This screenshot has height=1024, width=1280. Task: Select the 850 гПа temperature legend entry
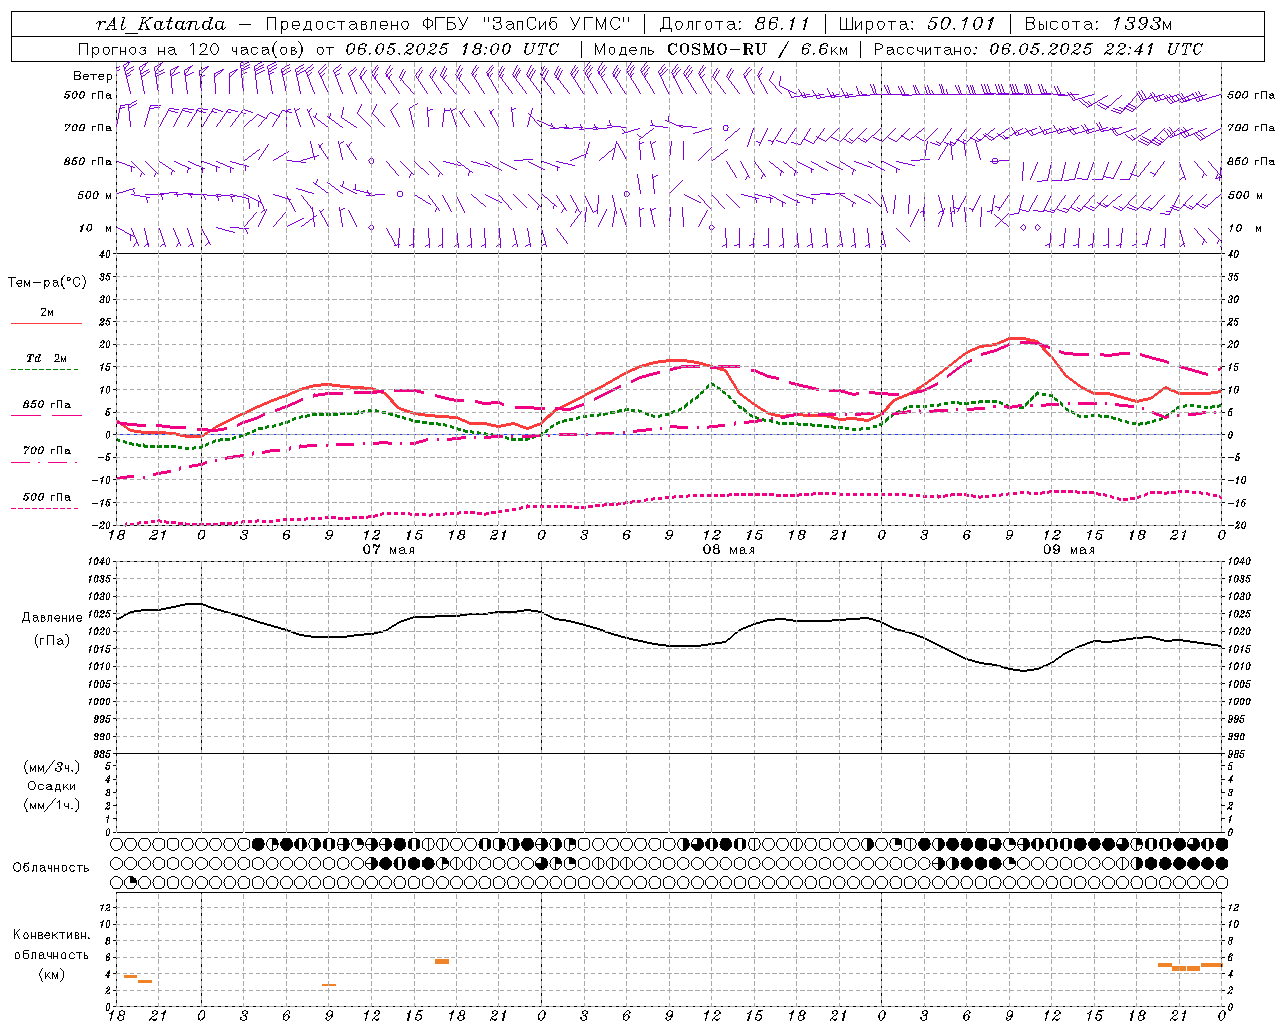tap(47, 404)
